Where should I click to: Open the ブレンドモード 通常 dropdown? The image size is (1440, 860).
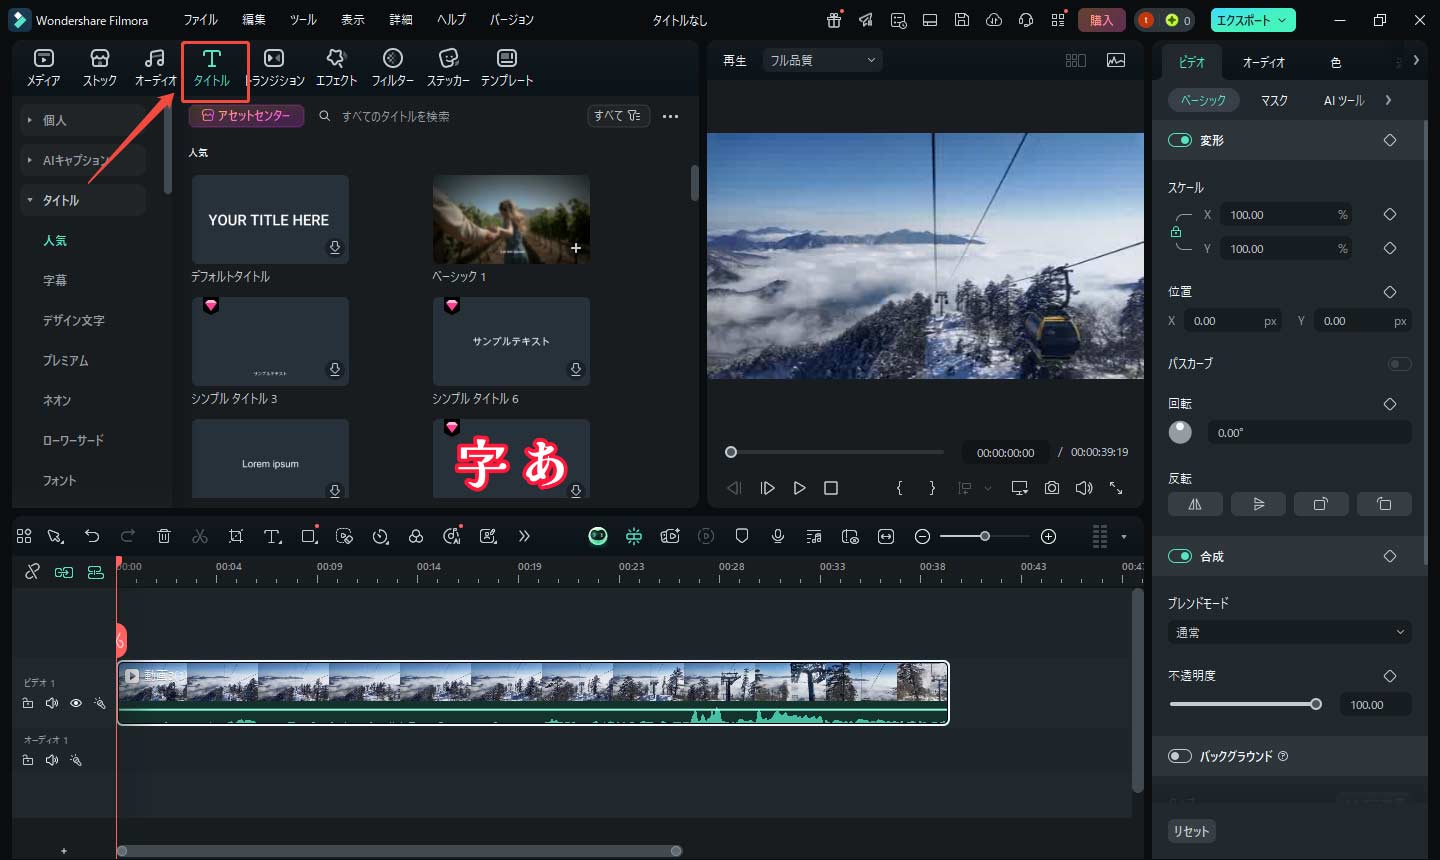click(1289, 632)
